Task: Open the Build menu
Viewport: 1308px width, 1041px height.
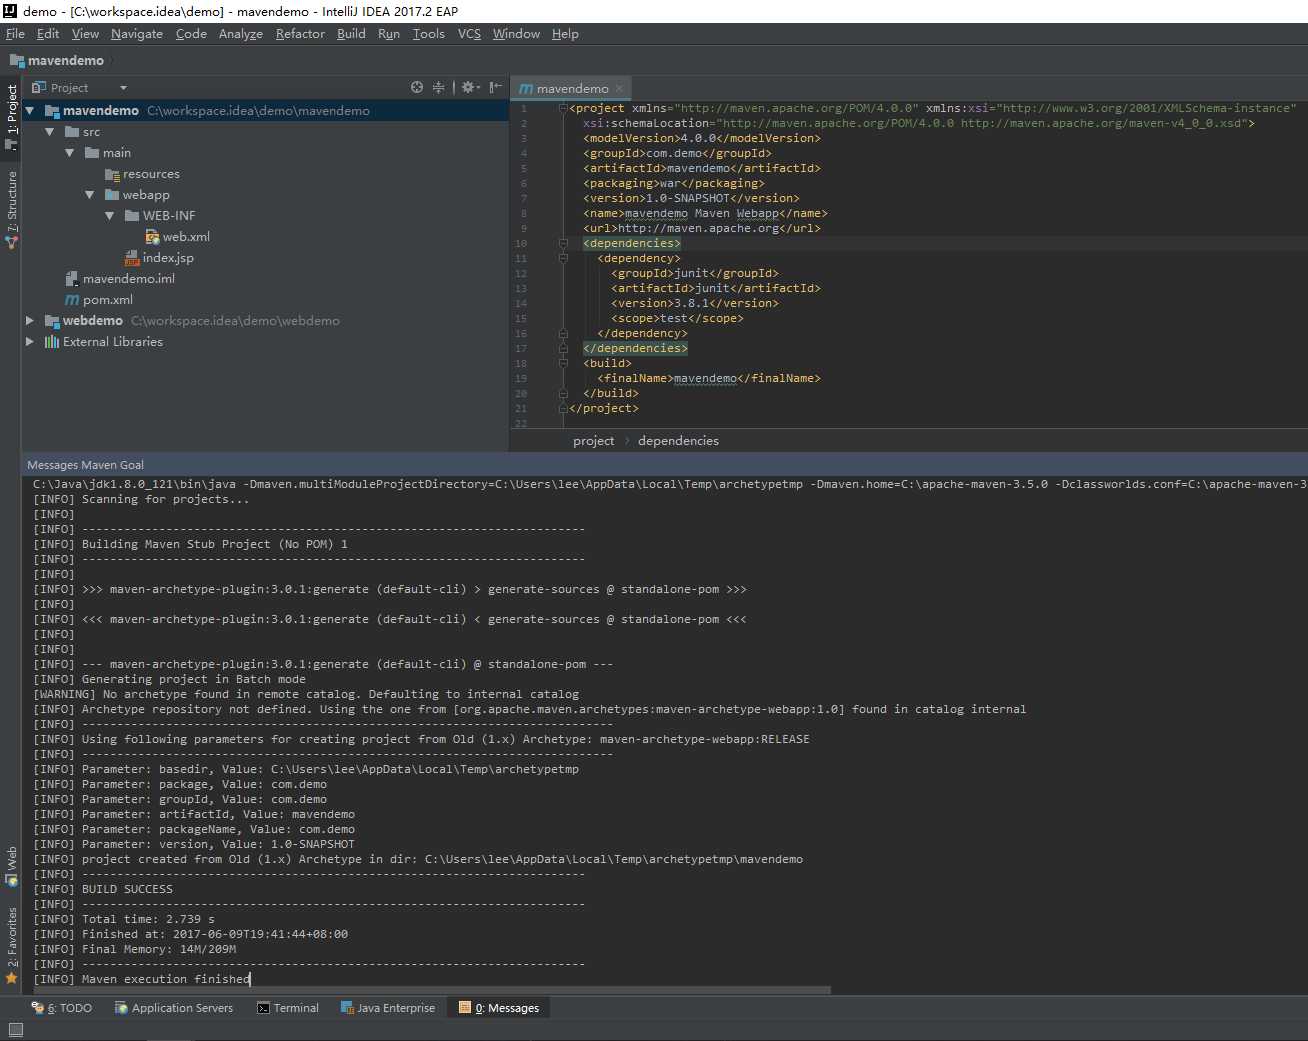Action: click(x=351, y=34)
